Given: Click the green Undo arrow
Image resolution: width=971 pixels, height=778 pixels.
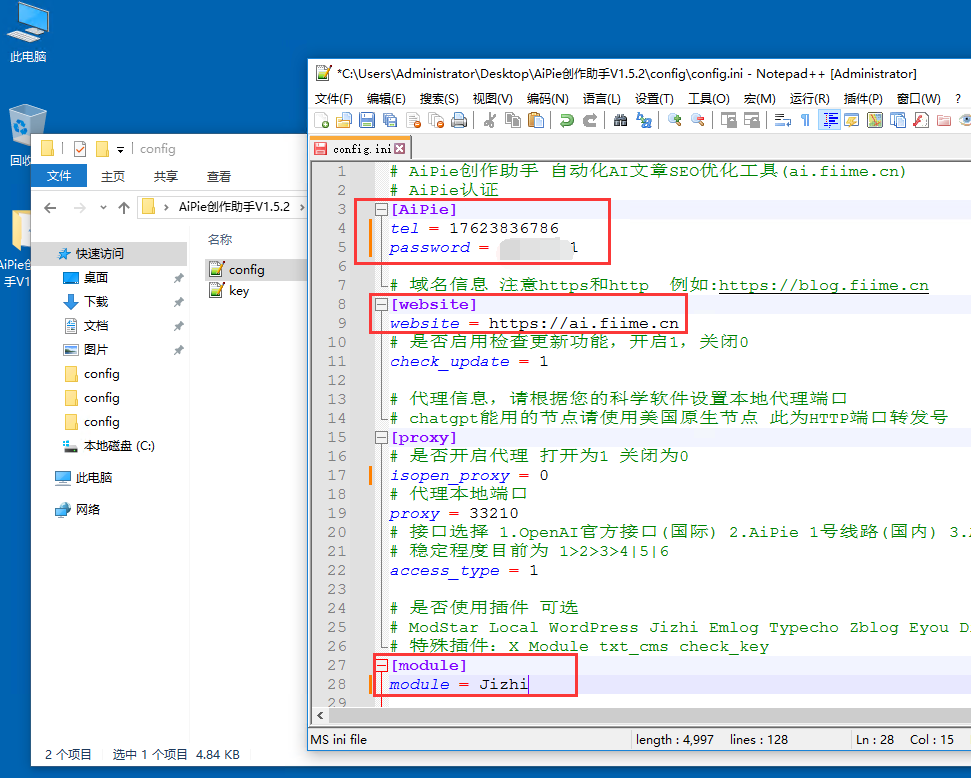Looking at the screenshot, I should 566,120.
